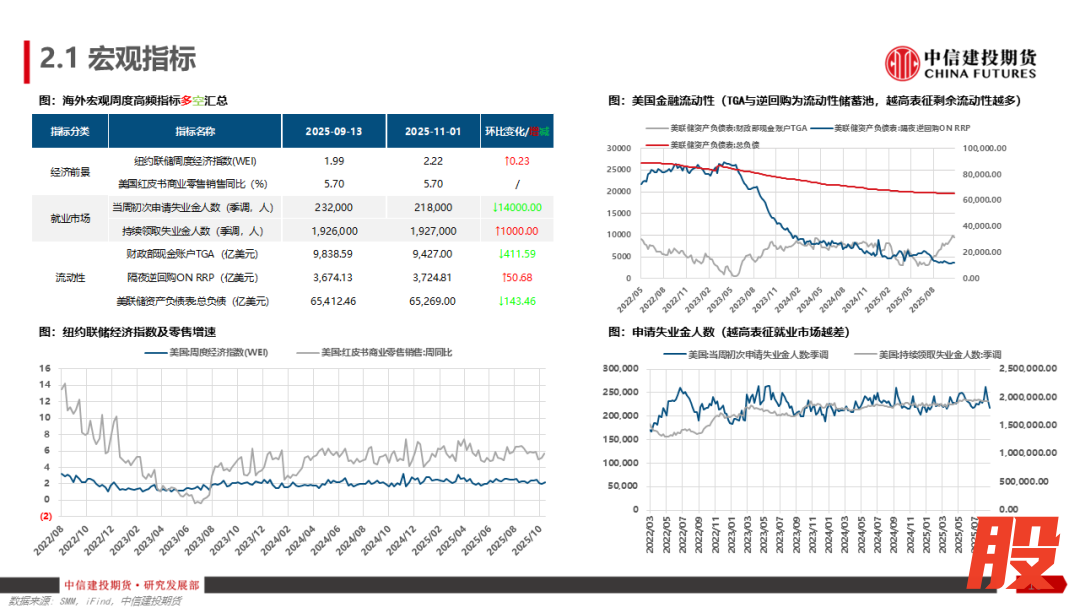Click the 中信建投期货·研究发展部 footer text
Screen dimensions: 1080x608
point(131,586)
